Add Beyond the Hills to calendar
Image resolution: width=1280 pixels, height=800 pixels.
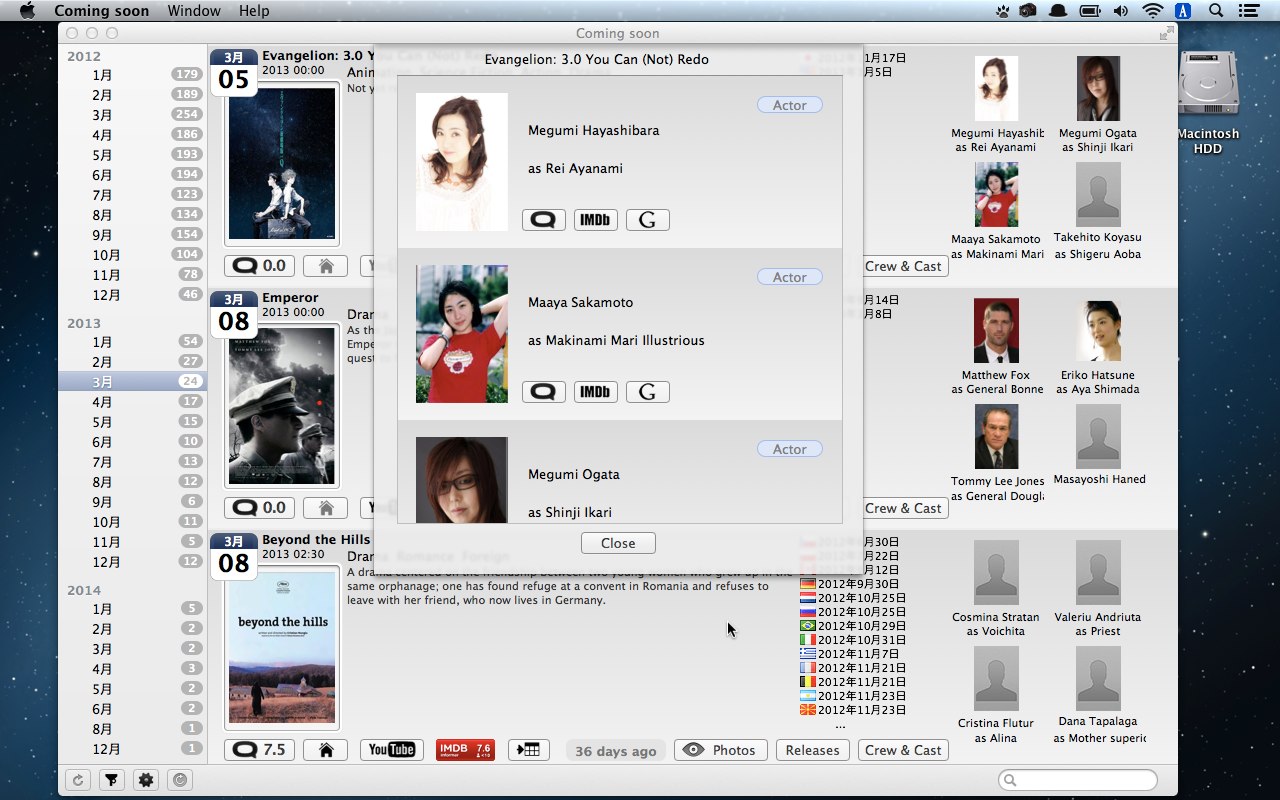pos(529,750)
